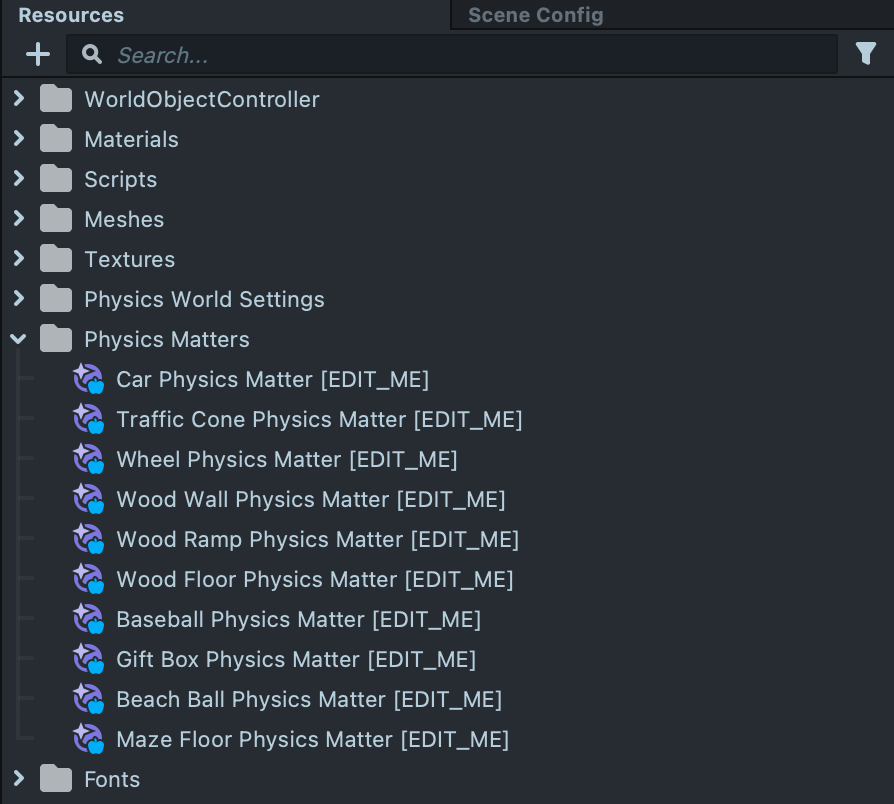Collapse the Physics Matters folder
Image resolution: width=894 pixels, height=804 pixels.
pos(18,339)
